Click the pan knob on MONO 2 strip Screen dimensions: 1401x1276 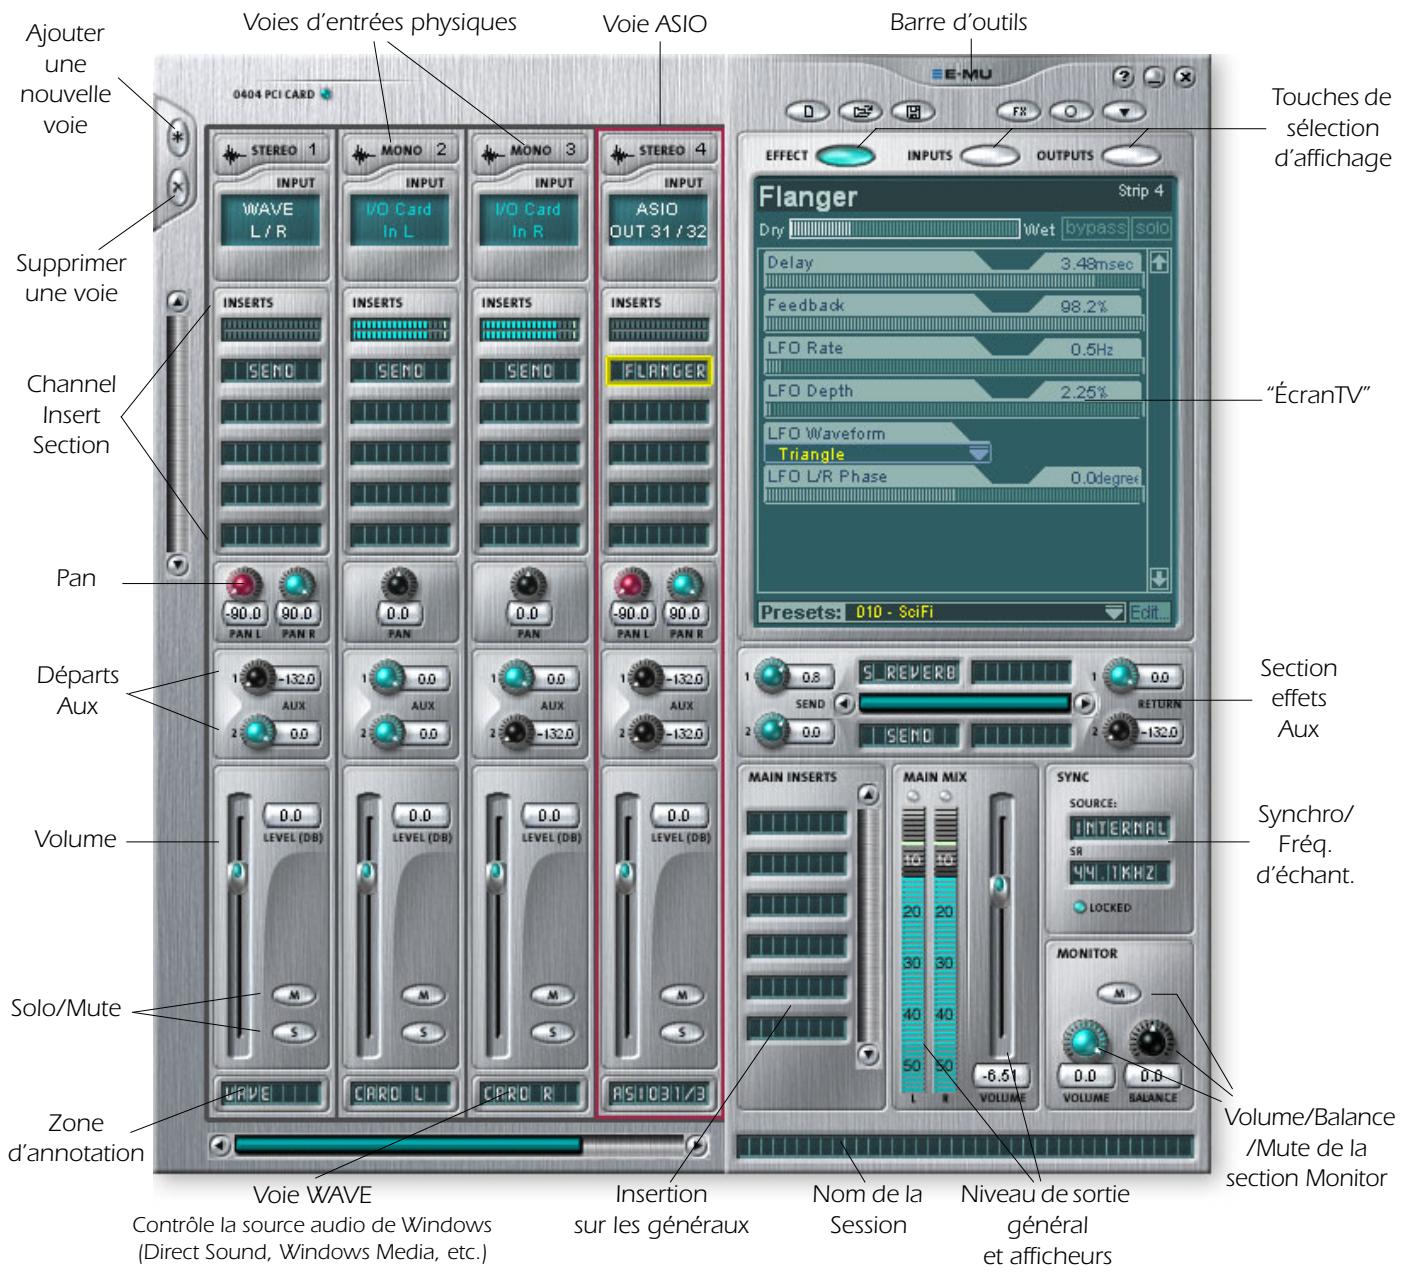[398, 586]
